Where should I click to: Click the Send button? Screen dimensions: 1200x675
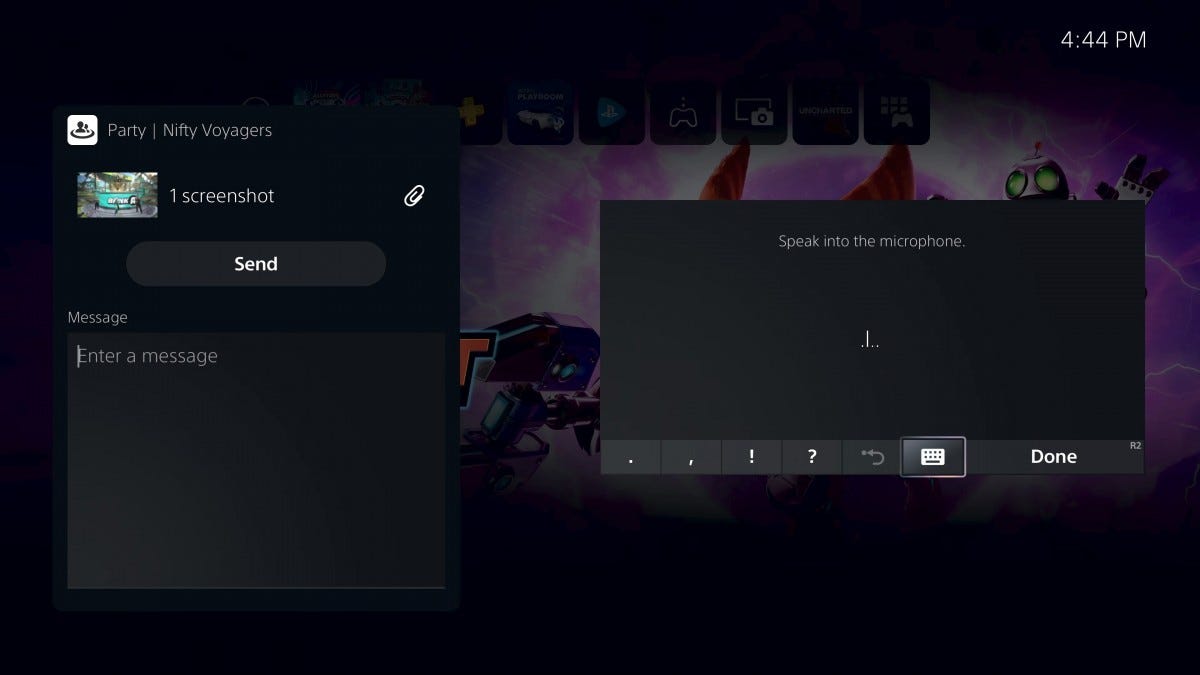[256, 264]
